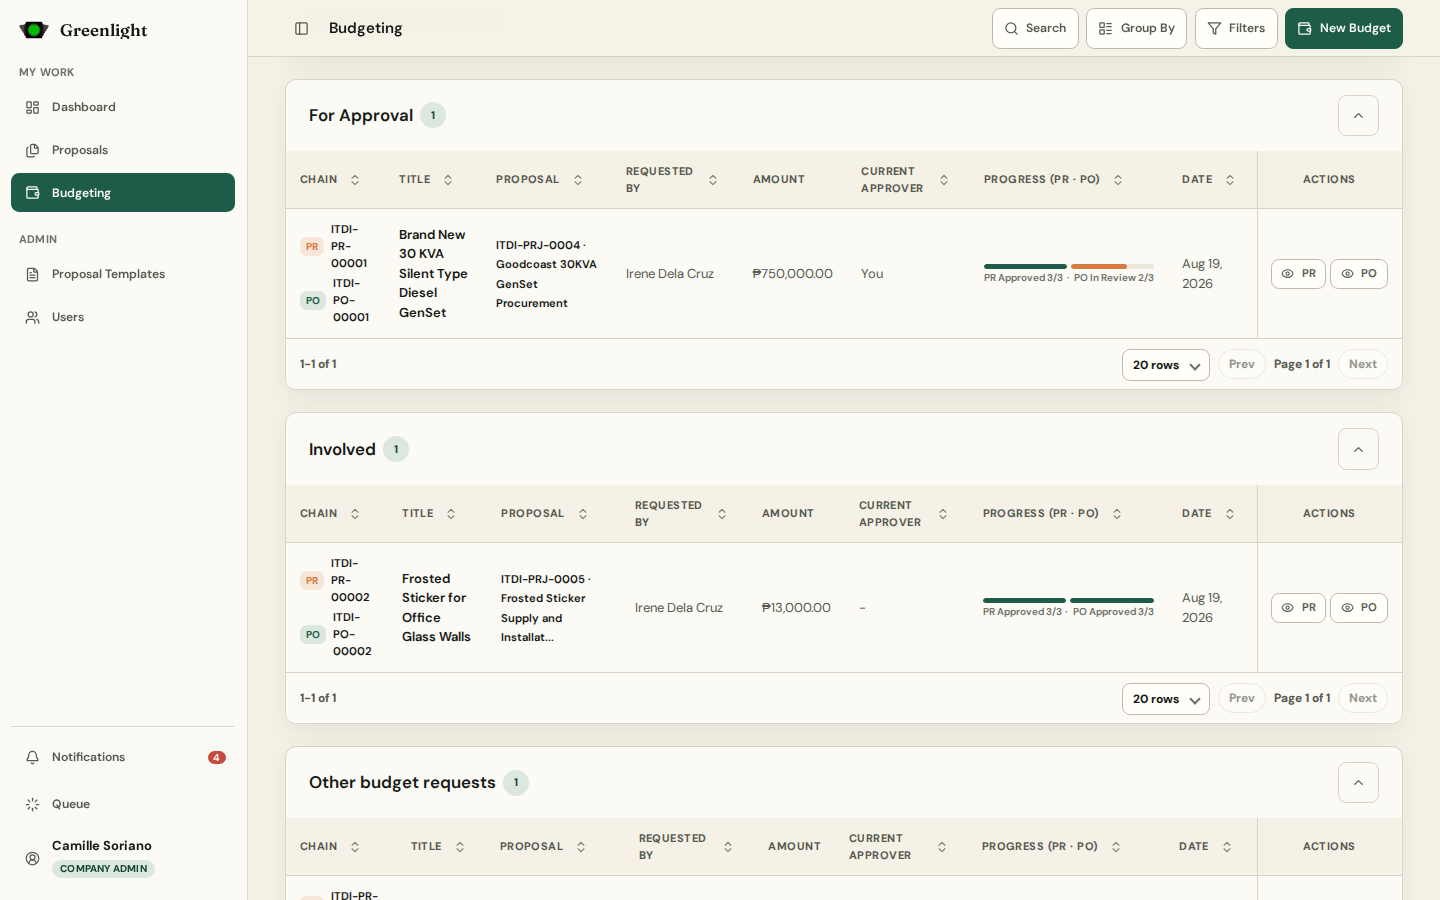Click Next in Involved table pagination

1363,699
